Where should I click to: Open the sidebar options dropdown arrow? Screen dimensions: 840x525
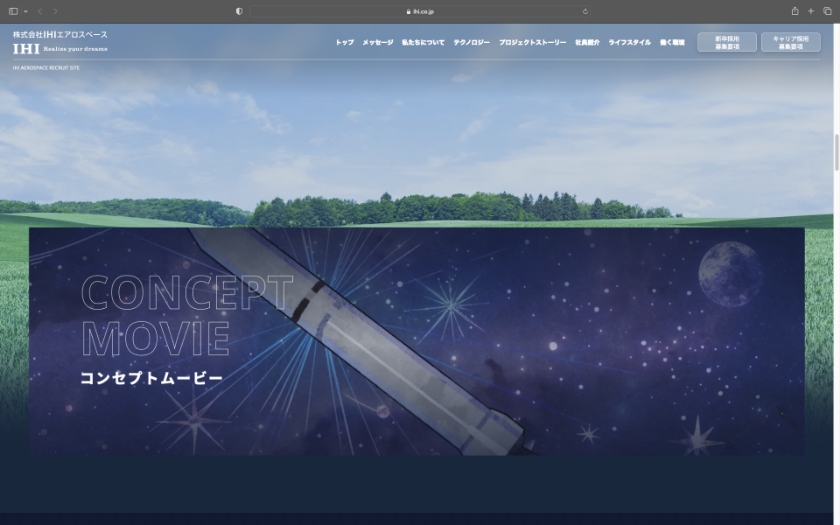tap(25, 11)
